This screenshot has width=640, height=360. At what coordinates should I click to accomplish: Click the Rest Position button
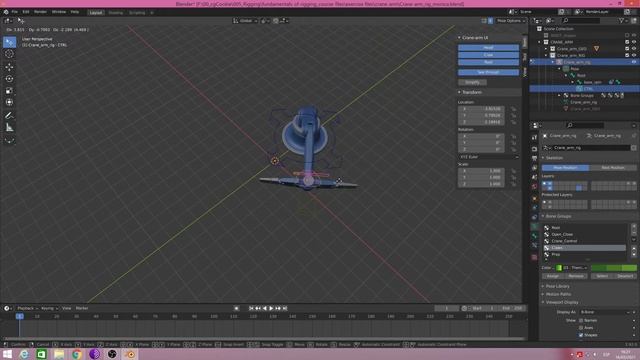[613, 168]
